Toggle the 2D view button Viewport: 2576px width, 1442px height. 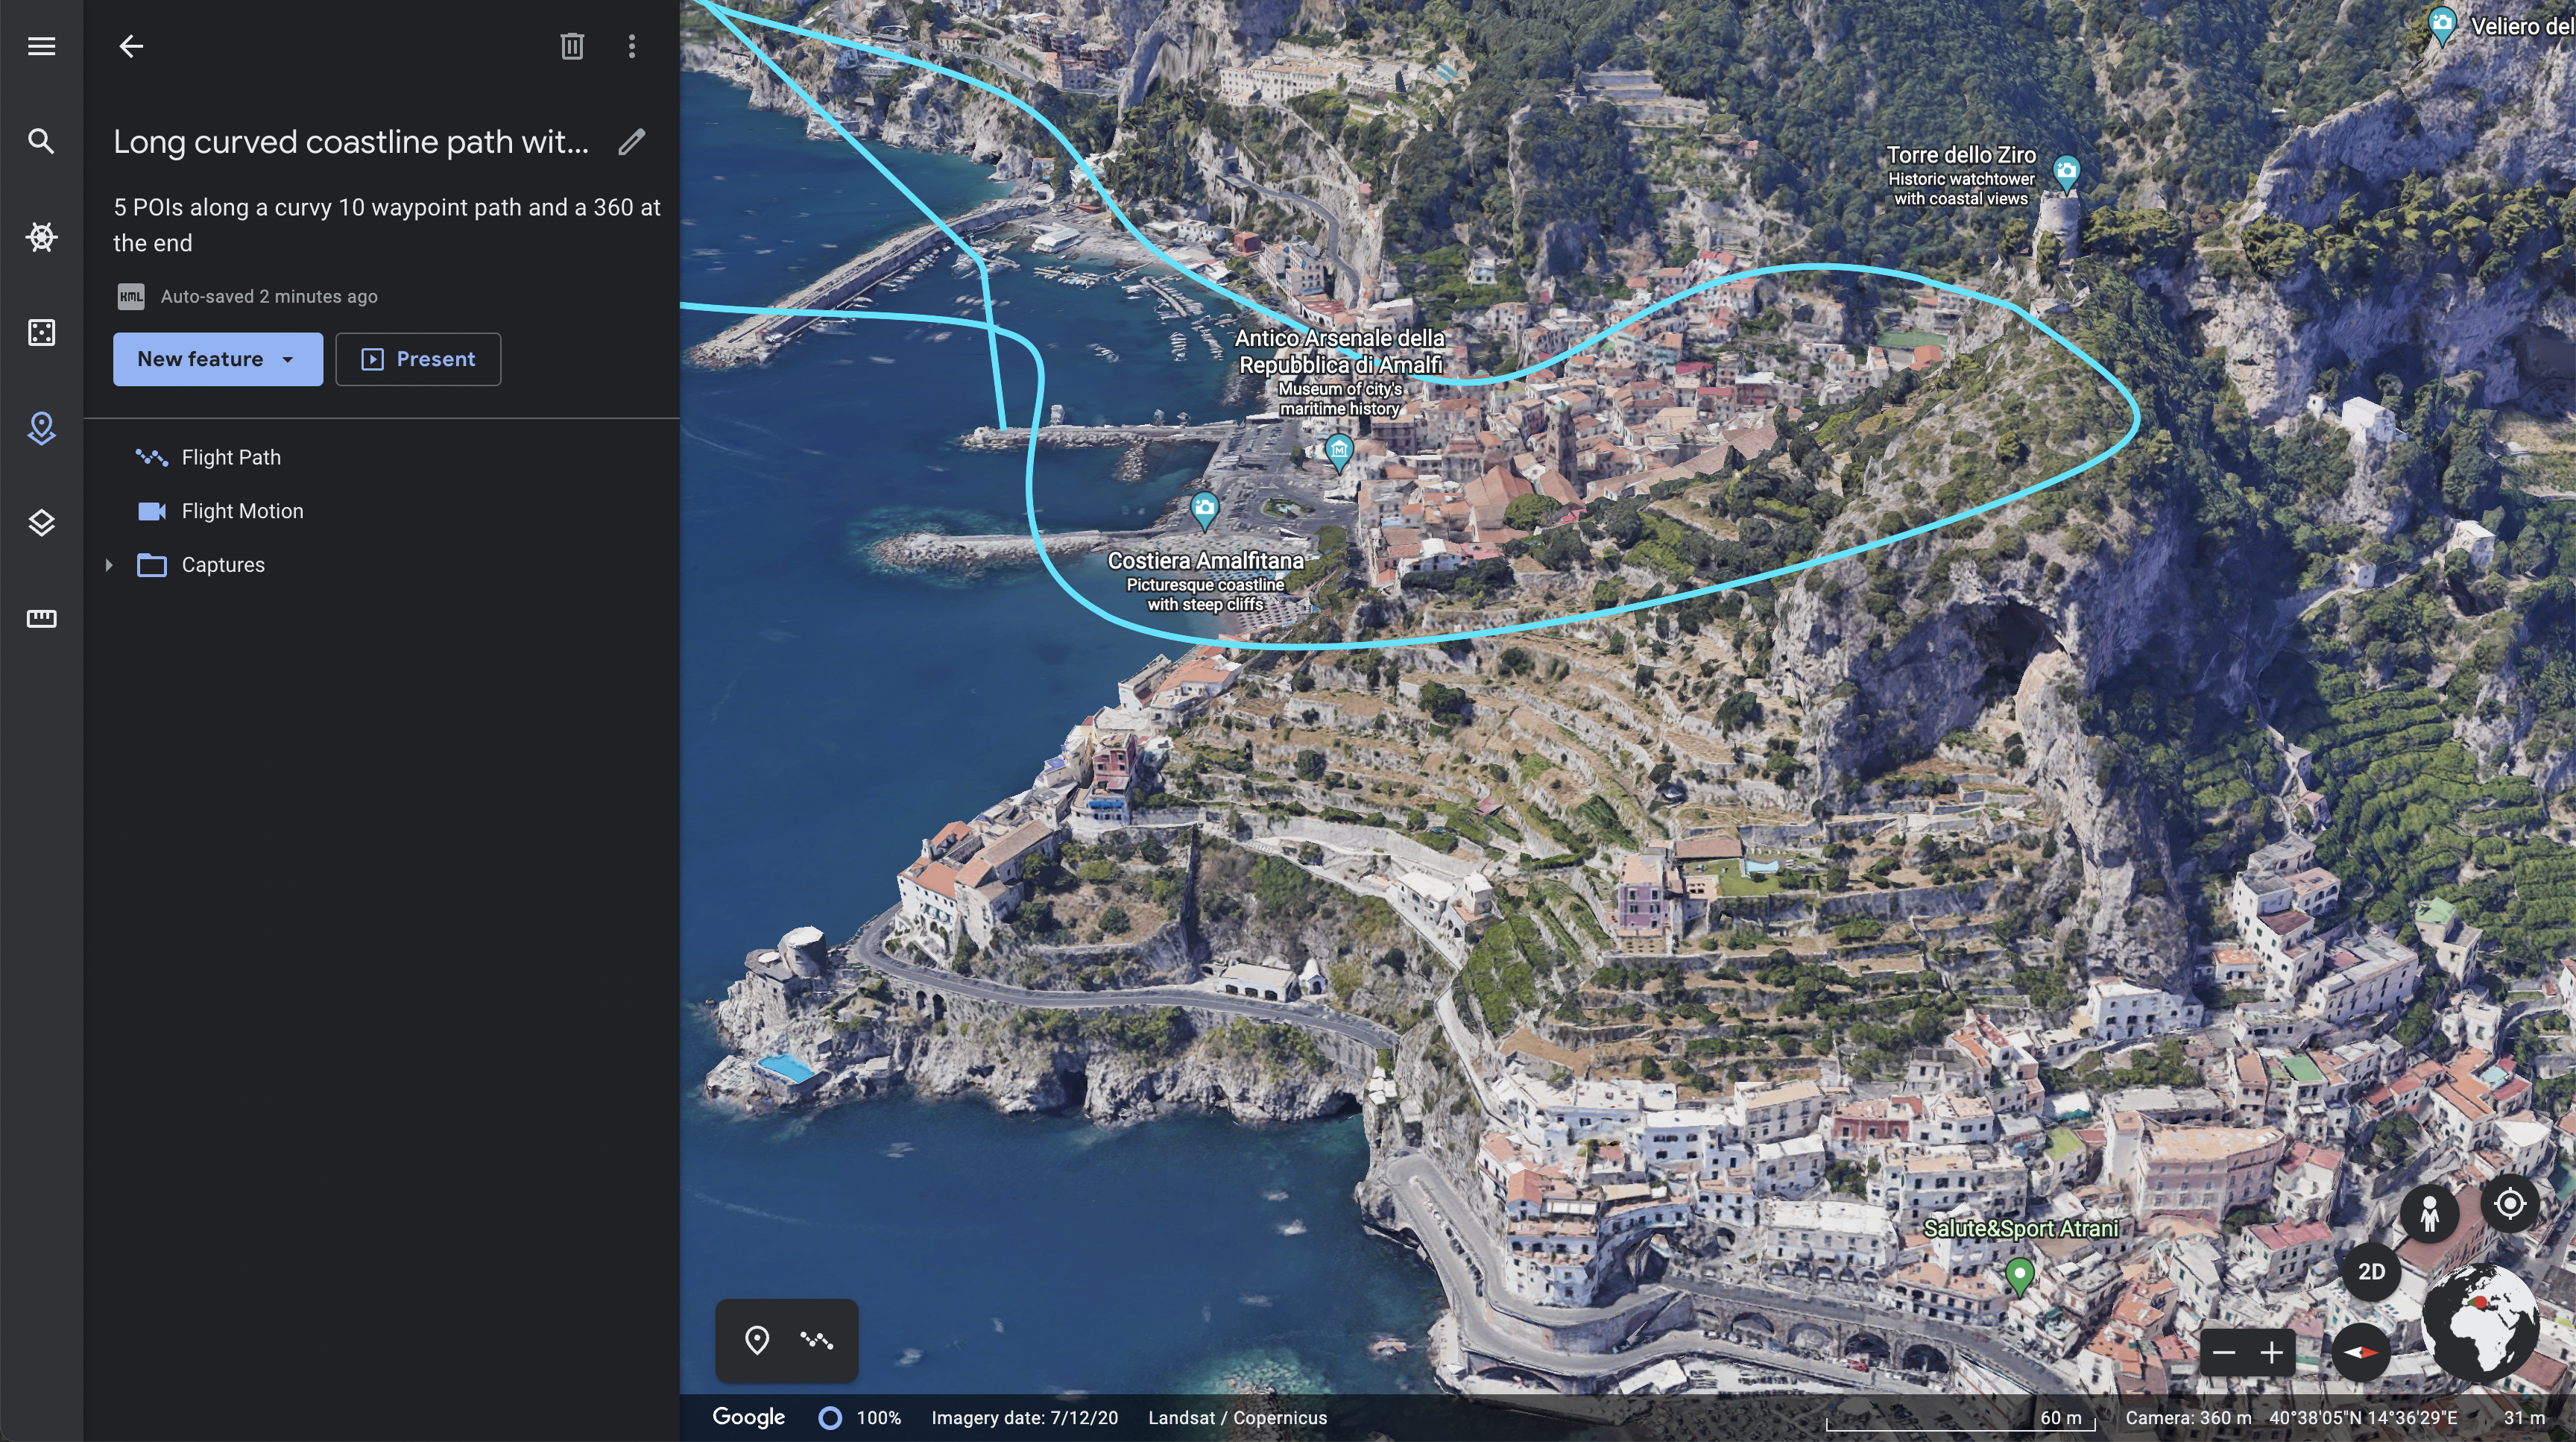tap(2371, 1272)
